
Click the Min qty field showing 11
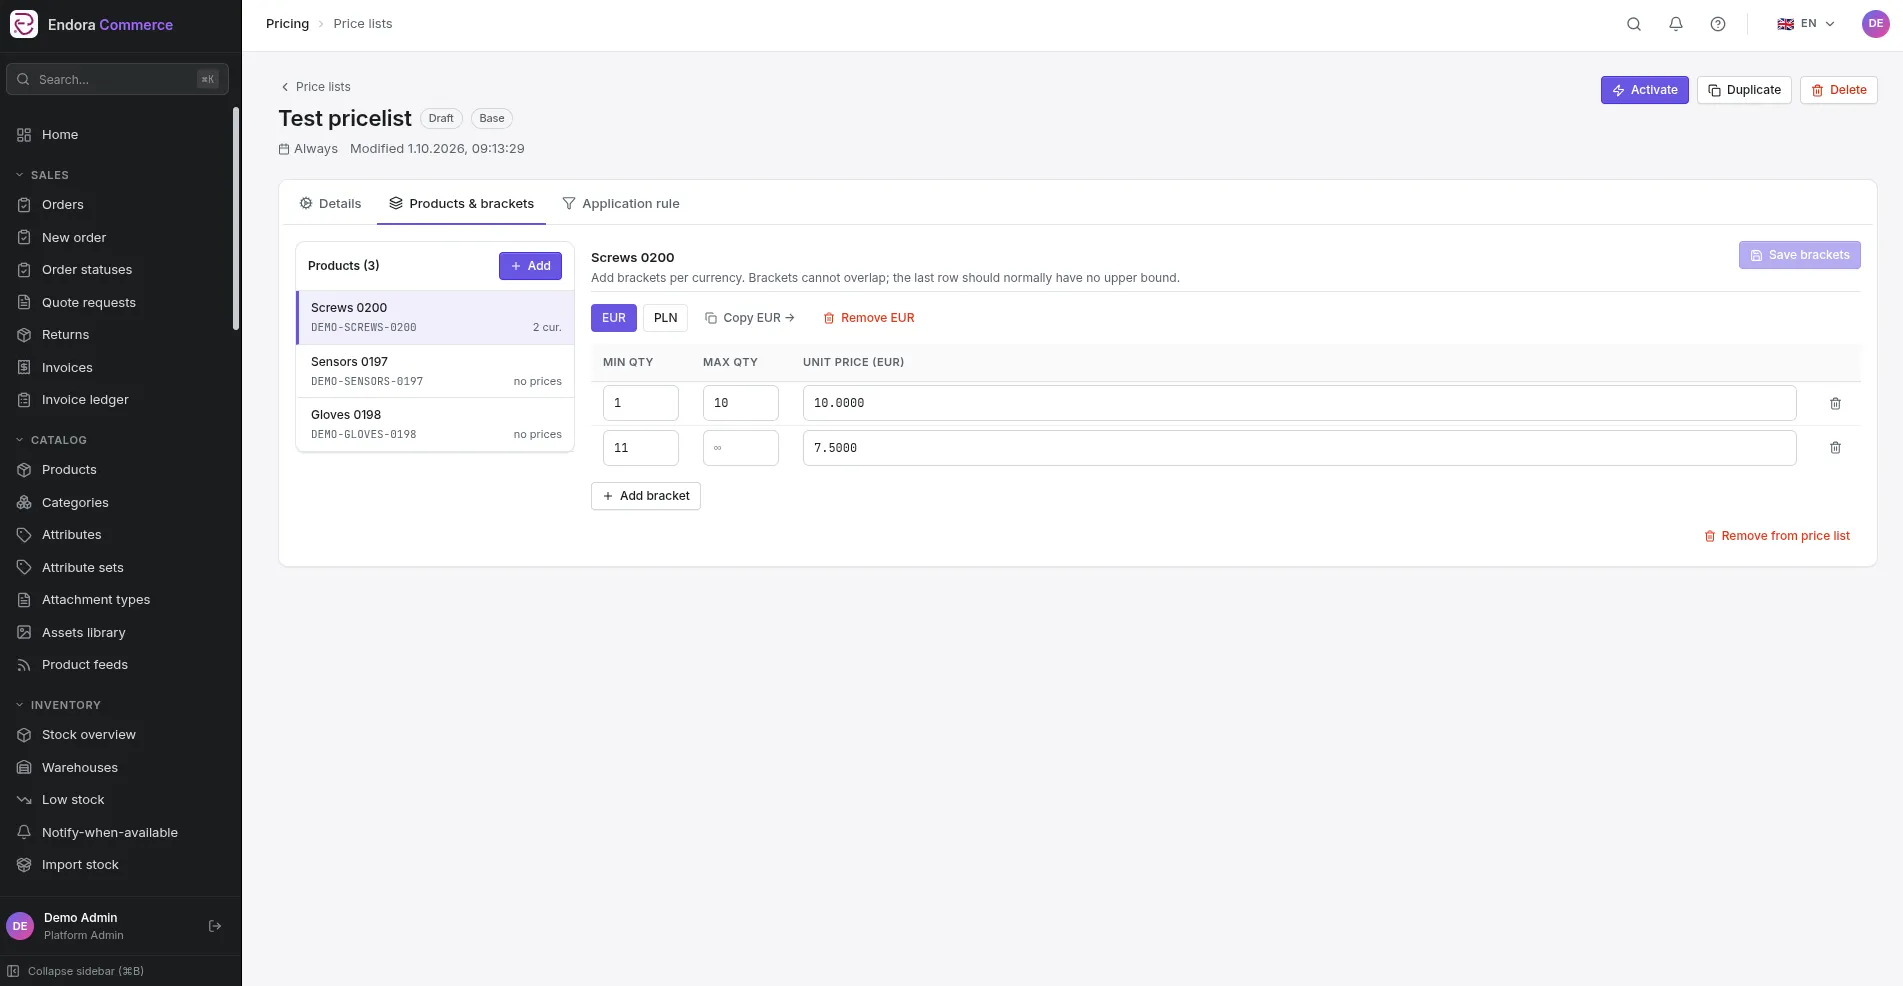[x=641, y=448]
